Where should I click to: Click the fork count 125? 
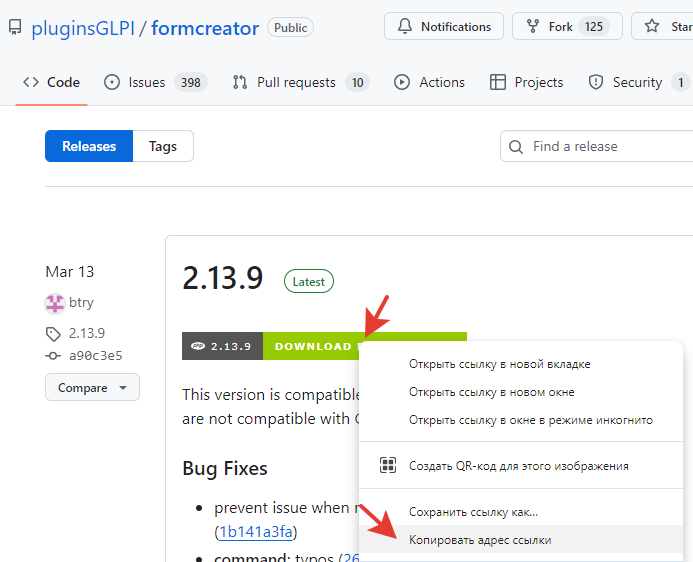coord(594,27)
